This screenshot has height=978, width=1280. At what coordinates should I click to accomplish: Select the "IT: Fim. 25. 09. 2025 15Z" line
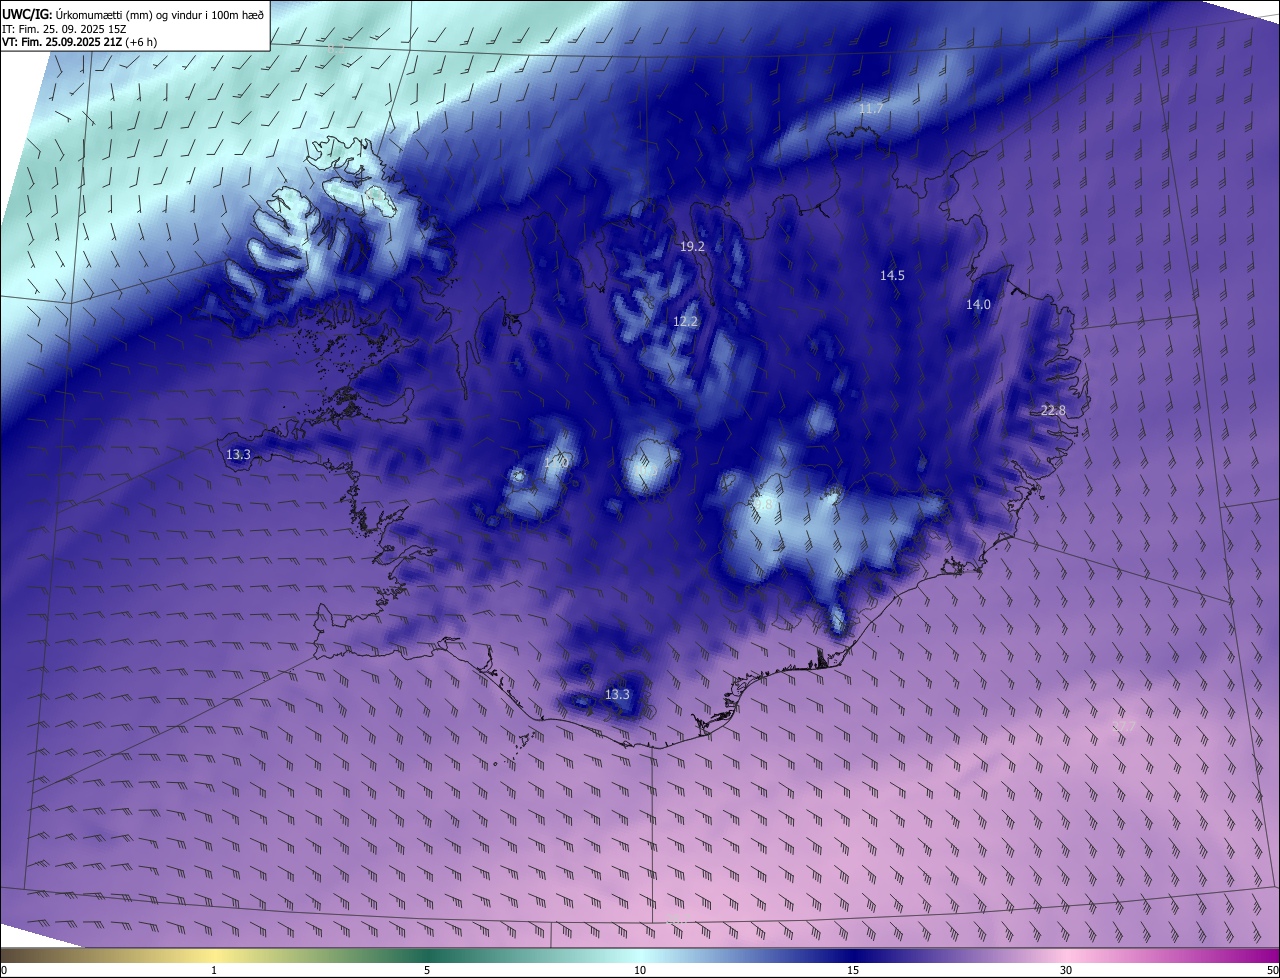(x=64, y=29)
